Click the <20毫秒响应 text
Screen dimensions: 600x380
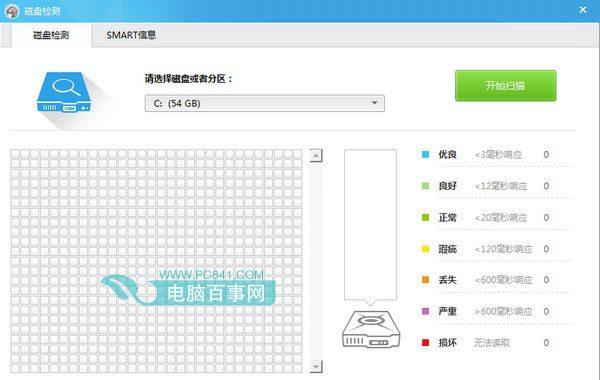coord(501,217)
